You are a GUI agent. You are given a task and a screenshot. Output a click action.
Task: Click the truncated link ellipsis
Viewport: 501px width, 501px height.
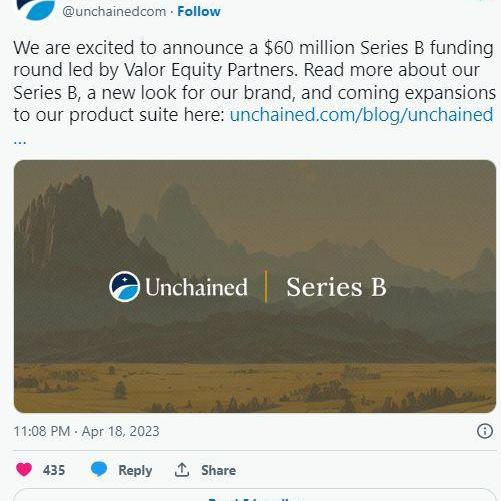tap(20, 141)
